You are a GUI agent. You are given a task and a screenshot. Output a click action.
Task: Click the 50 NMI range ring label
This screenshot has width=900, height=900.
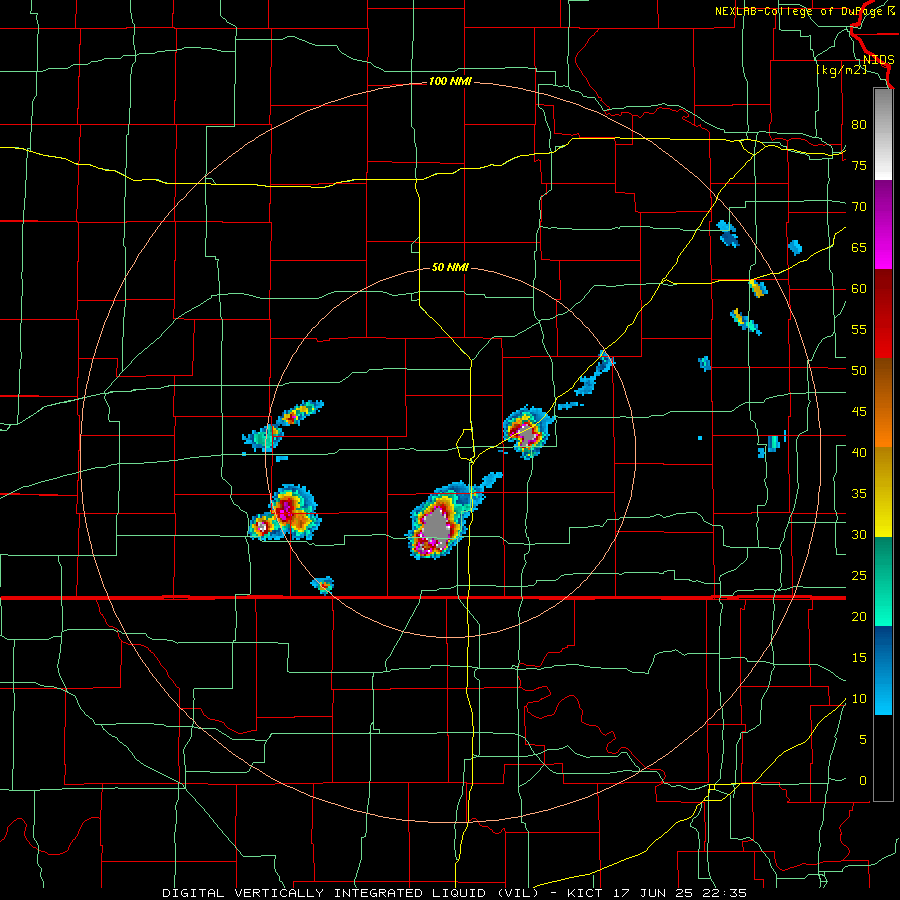[450, 267]
